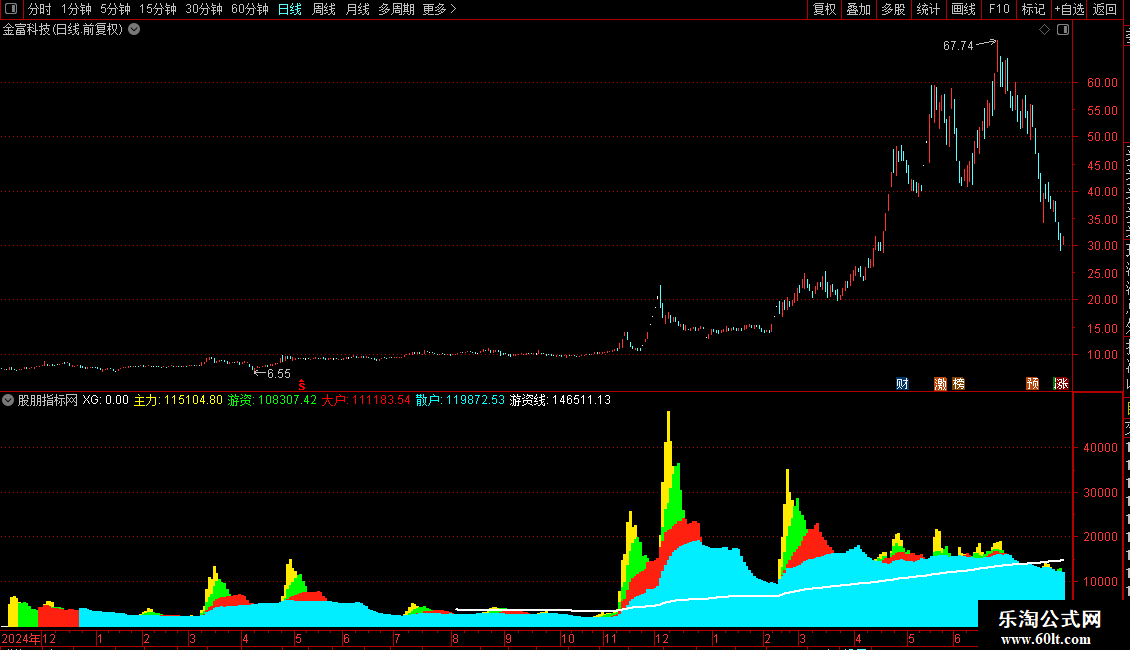This screenshot has height=650, width=1130.
Task: Select the 60分钟 period
Action: (x=250, y=9)
